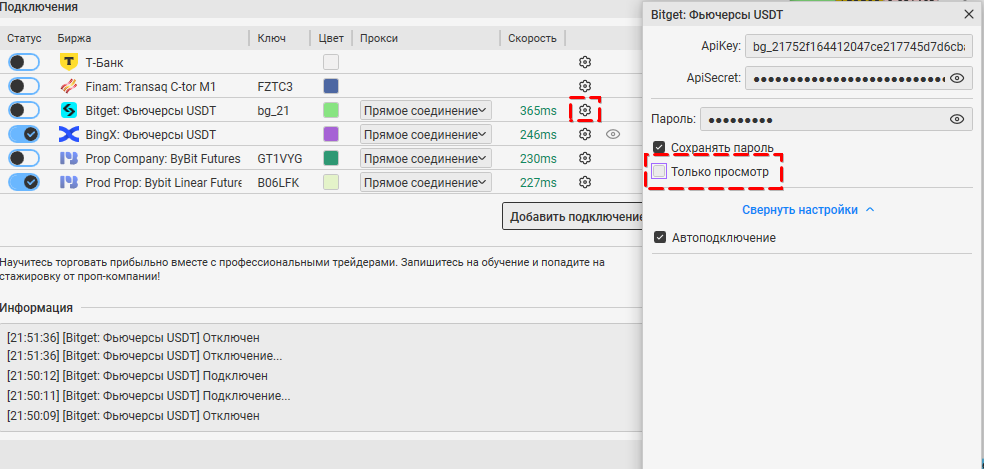984x469 pixels.
Task: Click the ApiKey input field
Action: pyautogui.click(x=858, y=46)
